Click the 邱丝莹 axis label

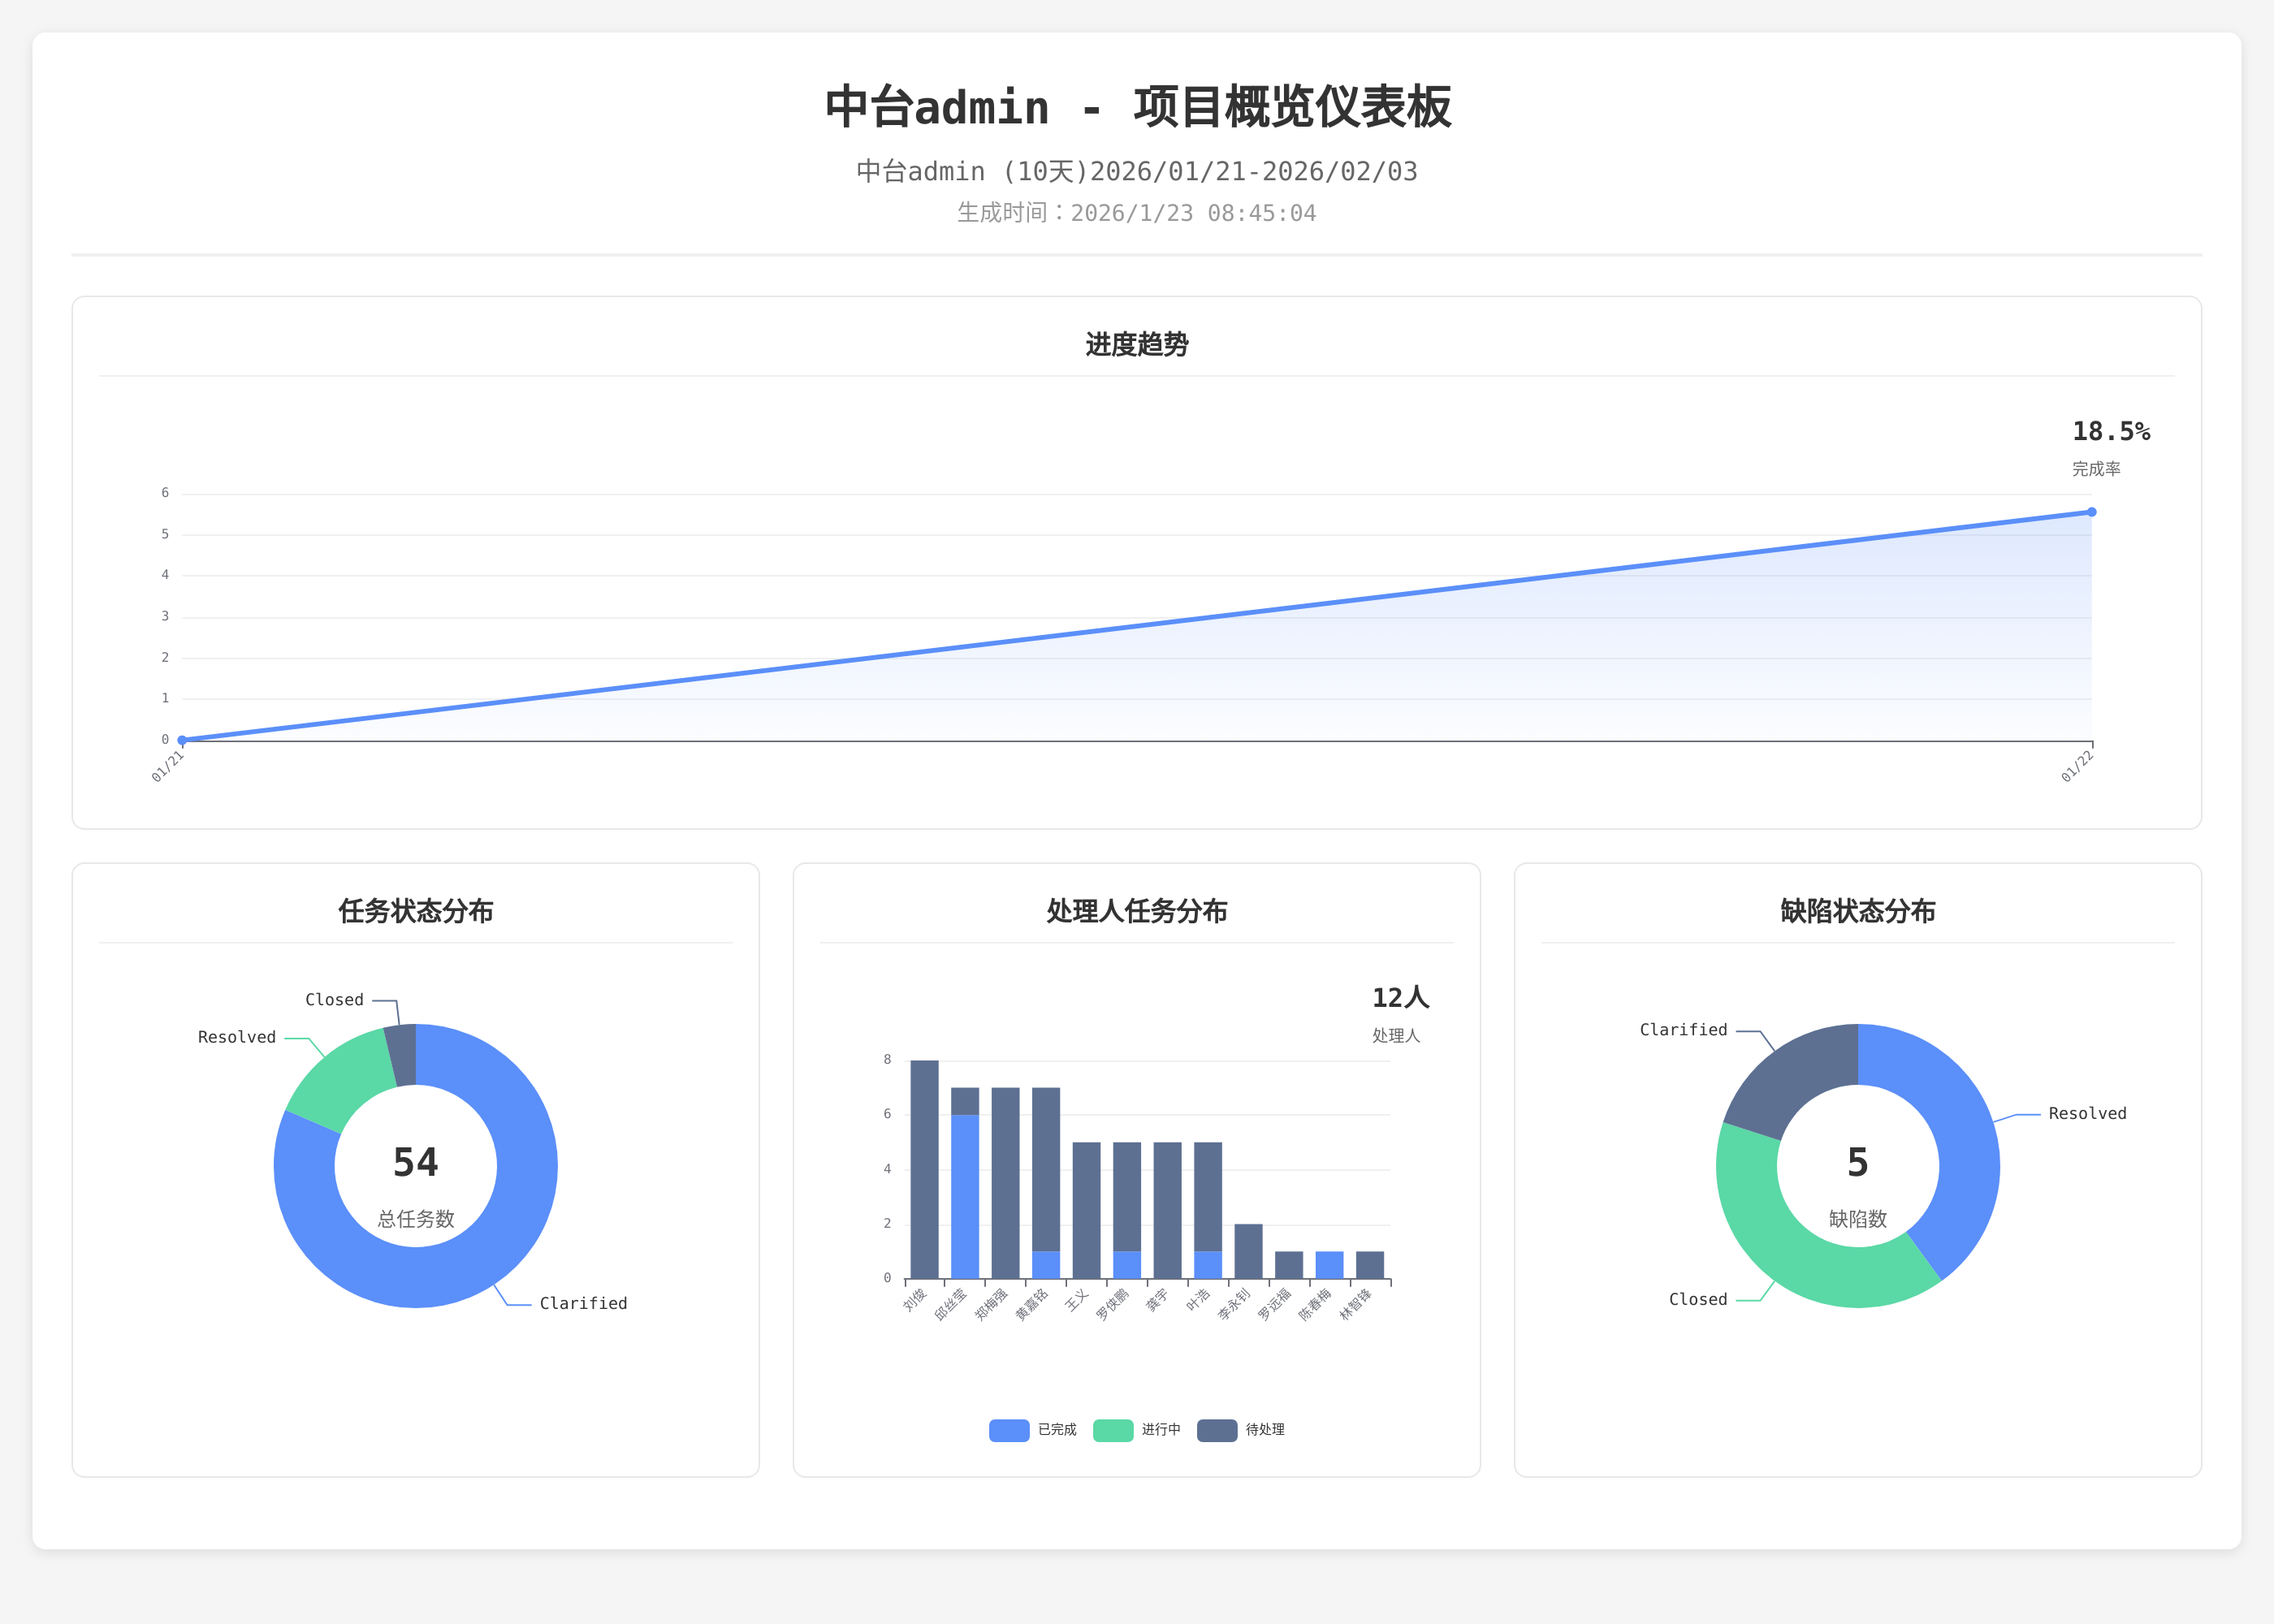[950, 1304]
